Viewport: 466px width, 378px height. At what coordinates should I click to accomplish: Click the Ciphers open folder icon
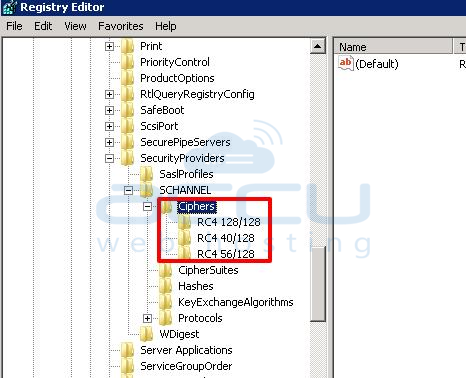pos(166,207)
